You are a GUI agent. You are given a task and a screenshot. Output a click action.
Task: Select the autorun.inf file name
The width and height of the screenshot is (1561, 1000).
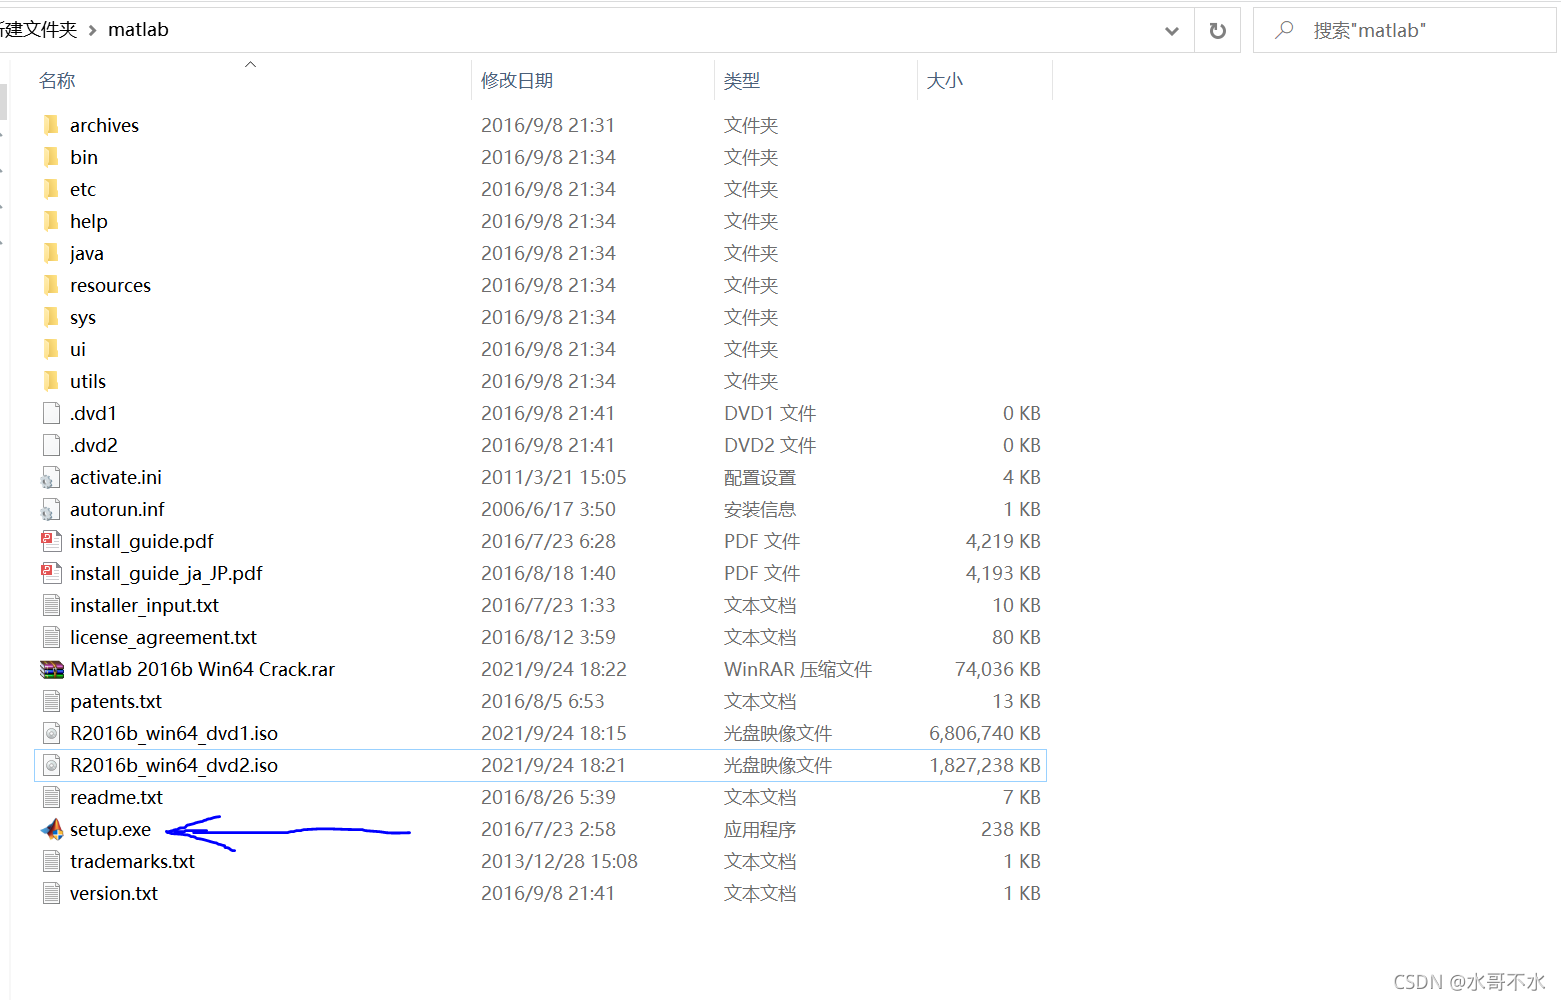tap(117, 509)
